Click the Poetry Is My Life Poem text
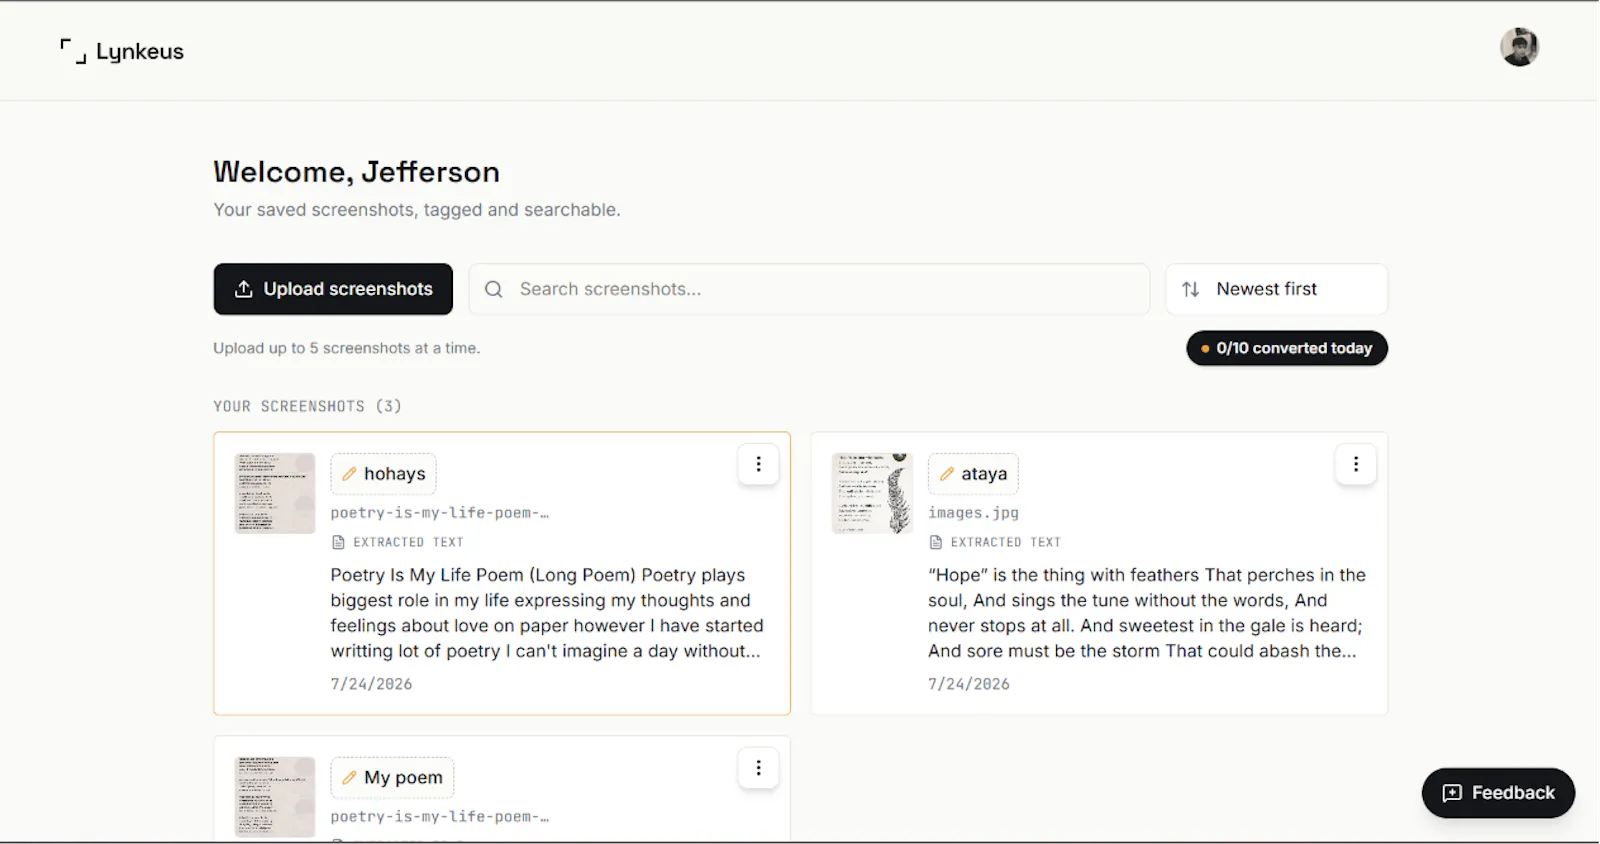 547,613
